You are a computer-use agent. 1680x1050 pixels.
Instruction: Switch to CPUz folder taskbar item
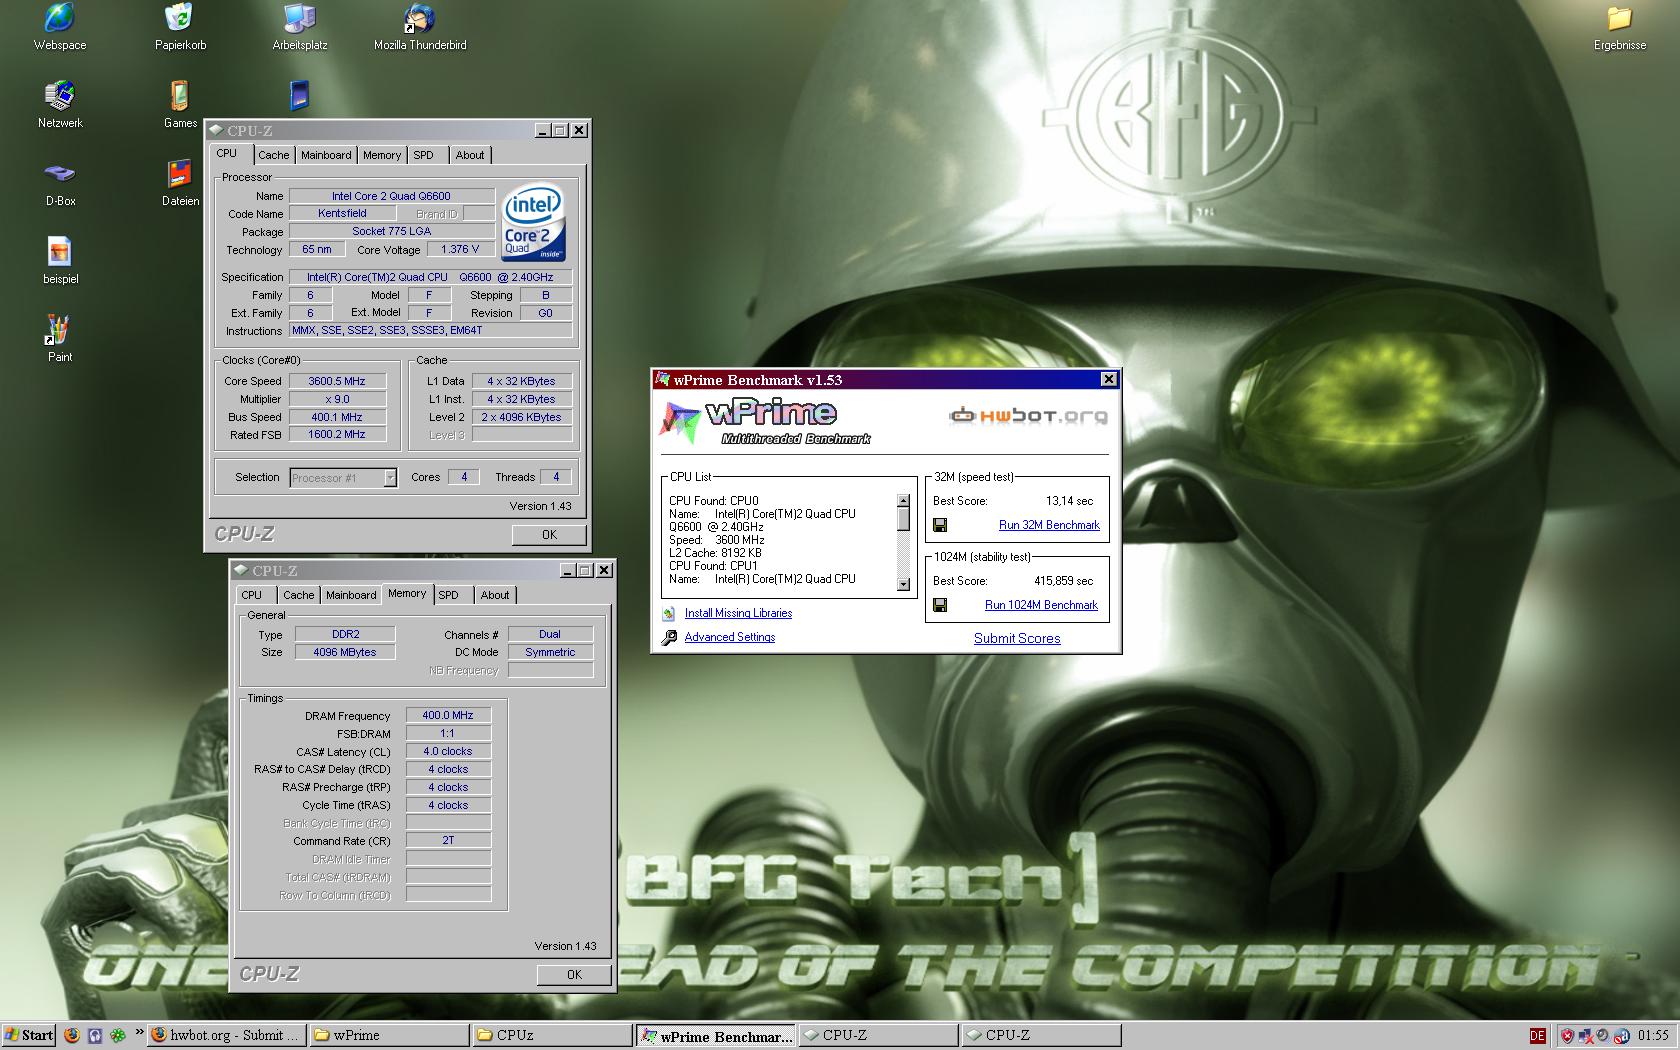[x=552, y=1035]
